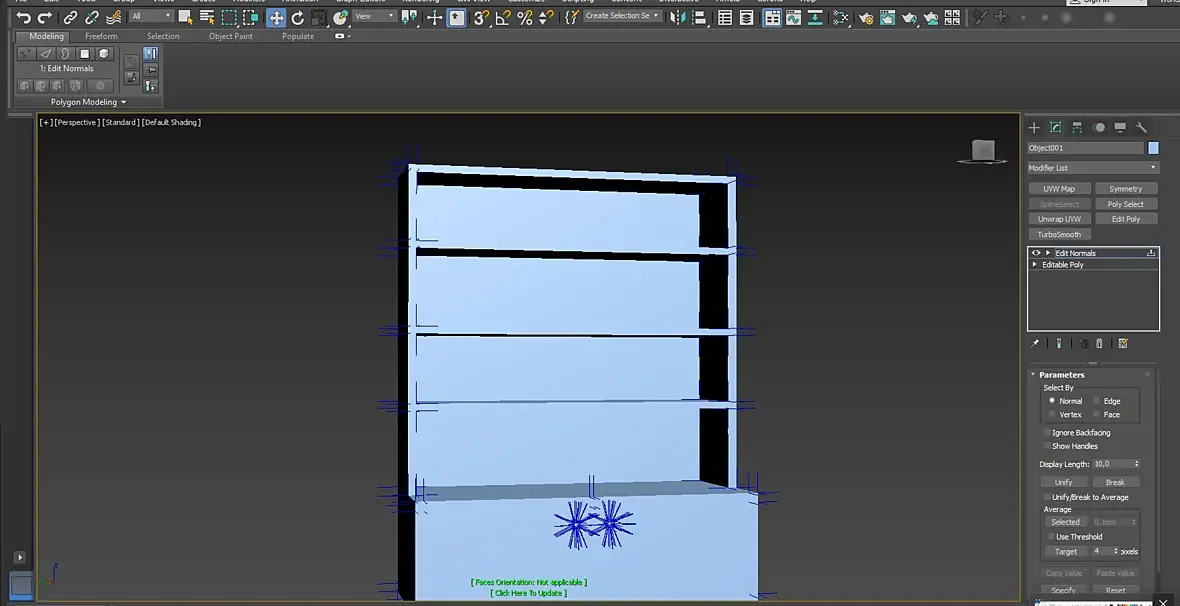Click the Bind to Space Warp icon
The height and width of the screenshot is (606, 1180).
click(114, 17)
